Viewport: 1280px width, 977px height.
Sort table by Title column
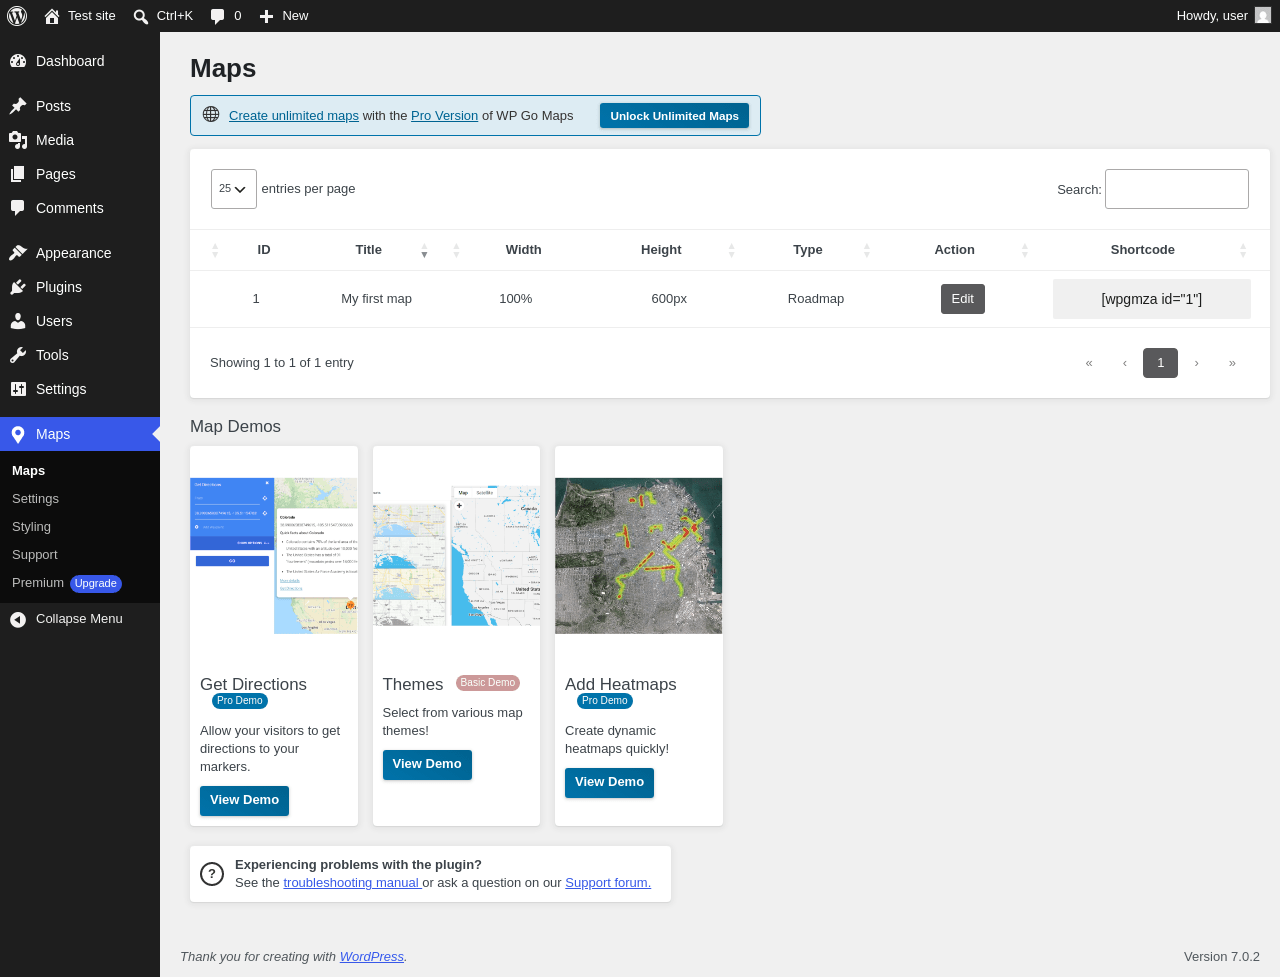pyautogui.click(x=369, y=250)
